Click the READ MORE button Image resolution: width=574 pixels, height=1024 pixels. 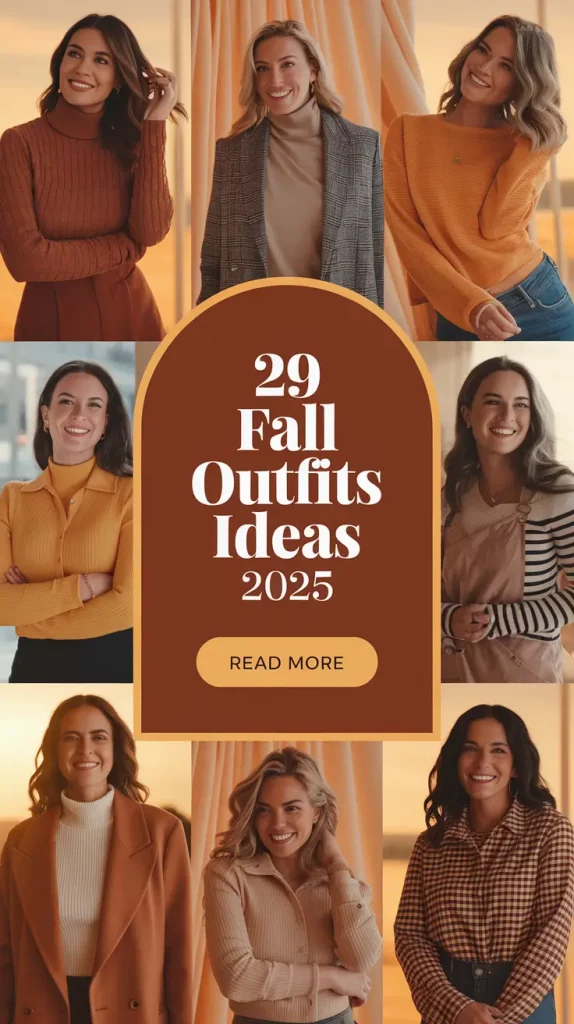[287, 662]
